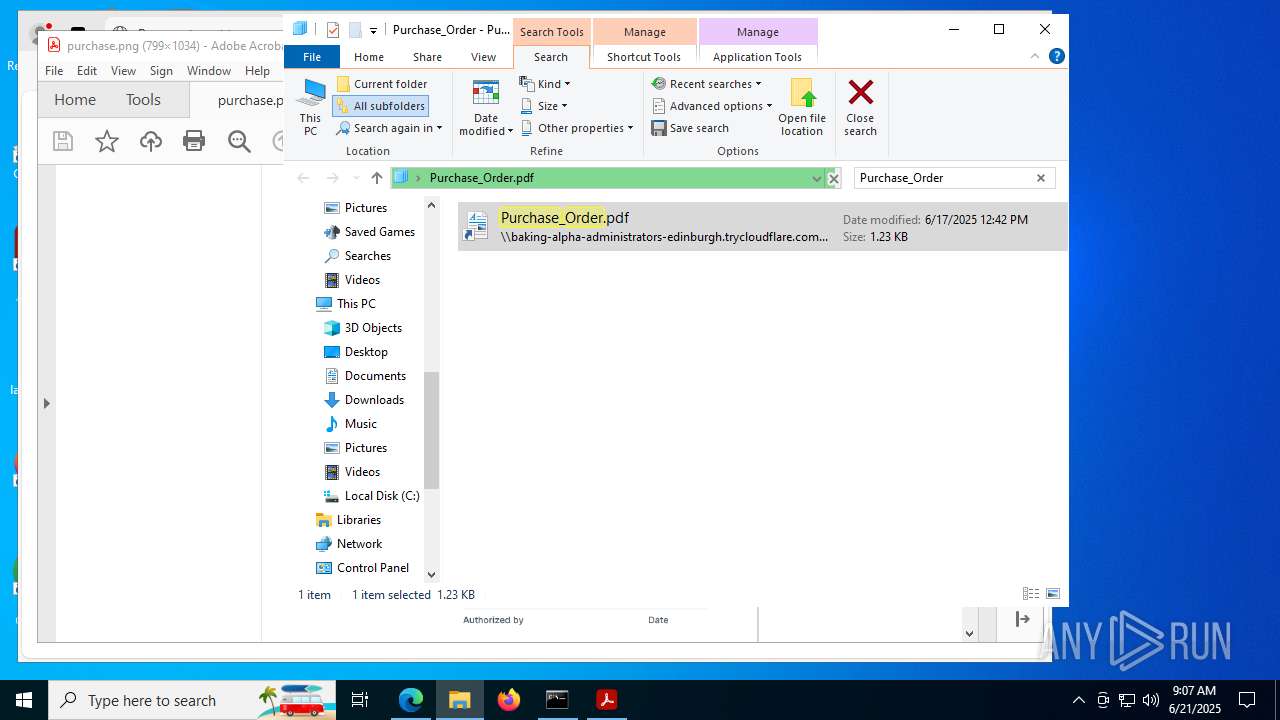Expand Acrobat left pane arrow
The width and height of the screenshot is (1280, 720).
click(46, 404)
